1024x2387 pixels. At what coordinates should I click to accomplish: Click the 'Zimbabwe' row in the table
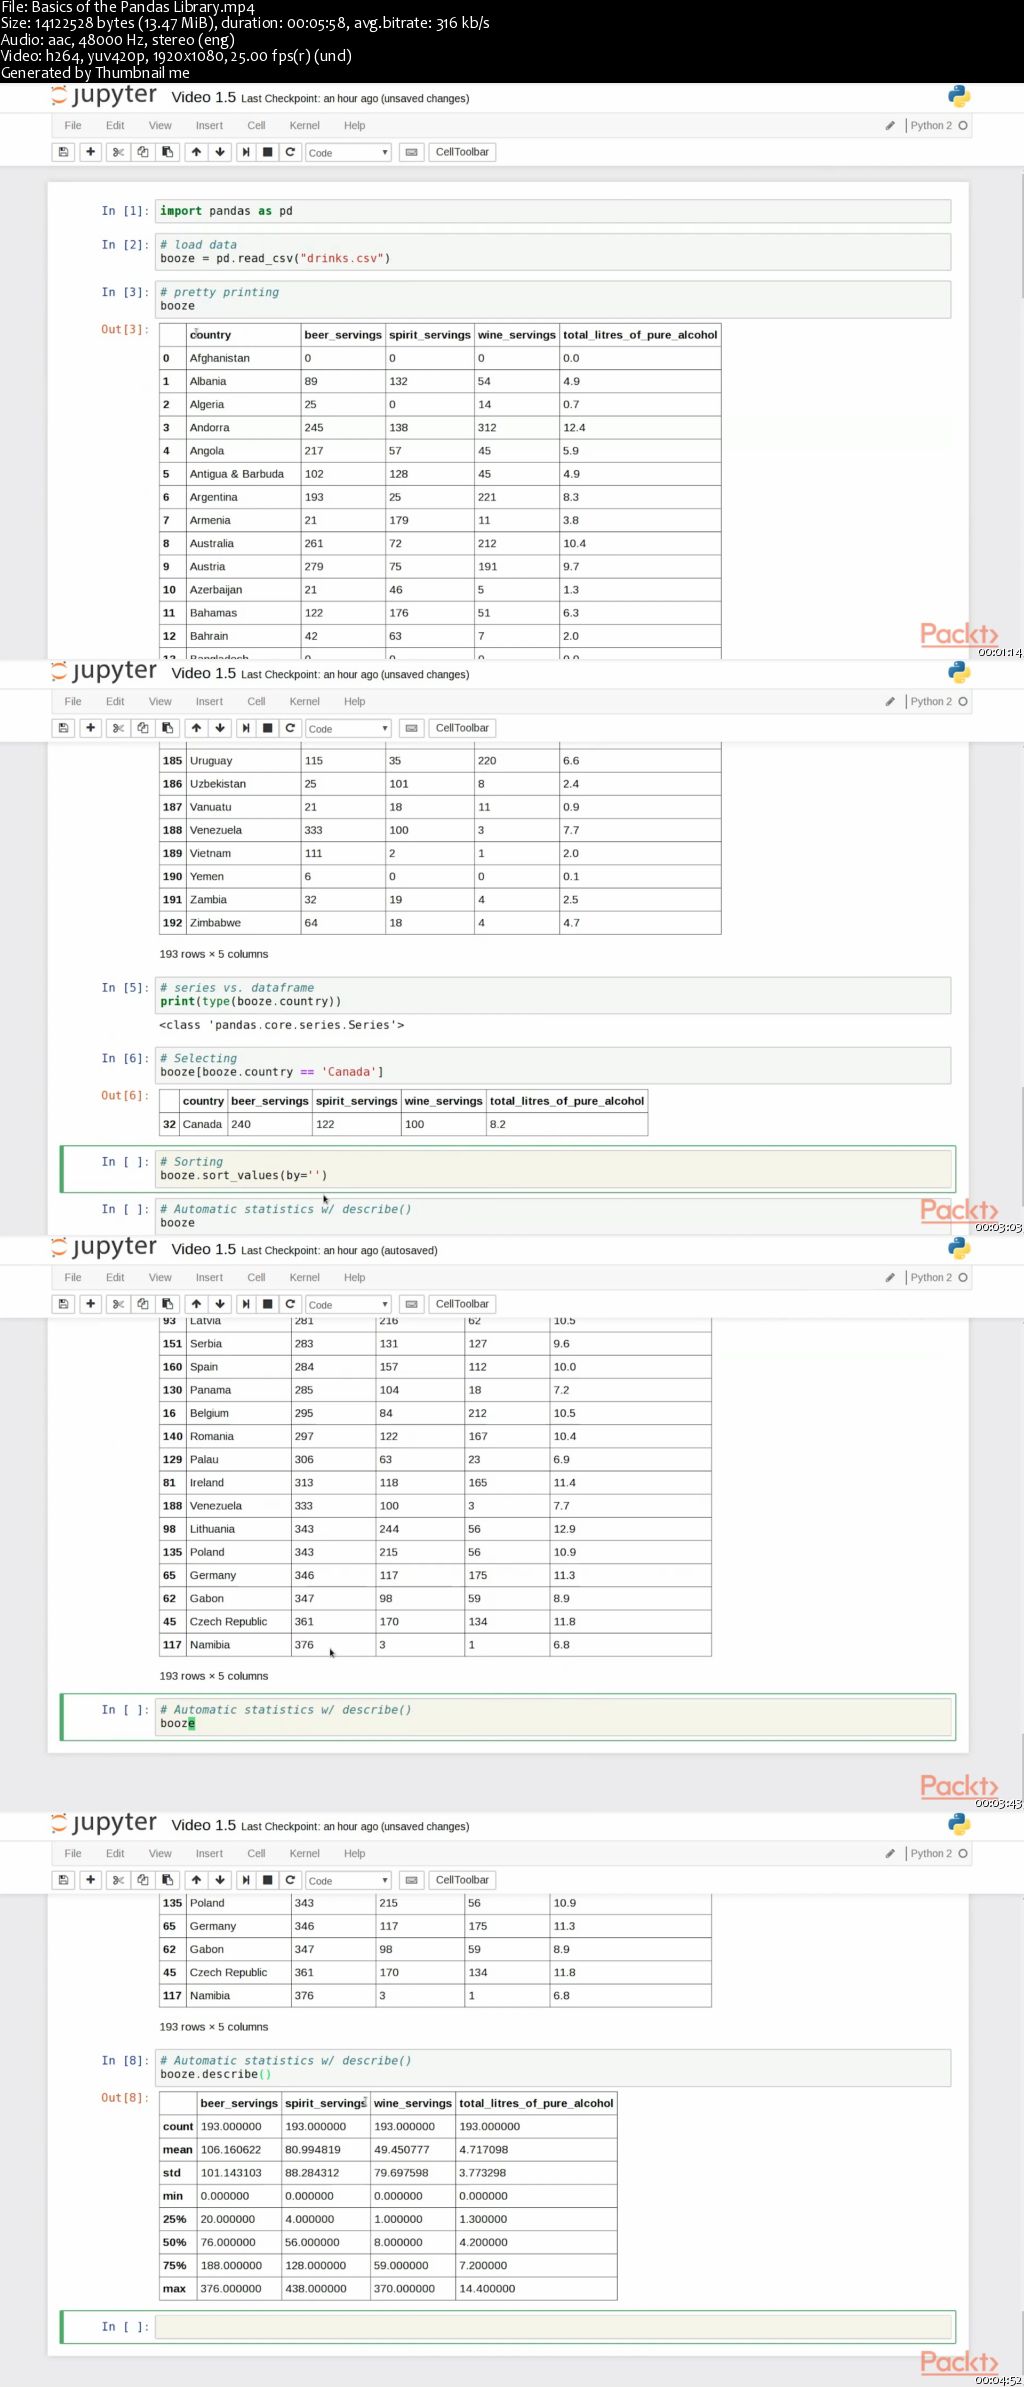[440, 923]
